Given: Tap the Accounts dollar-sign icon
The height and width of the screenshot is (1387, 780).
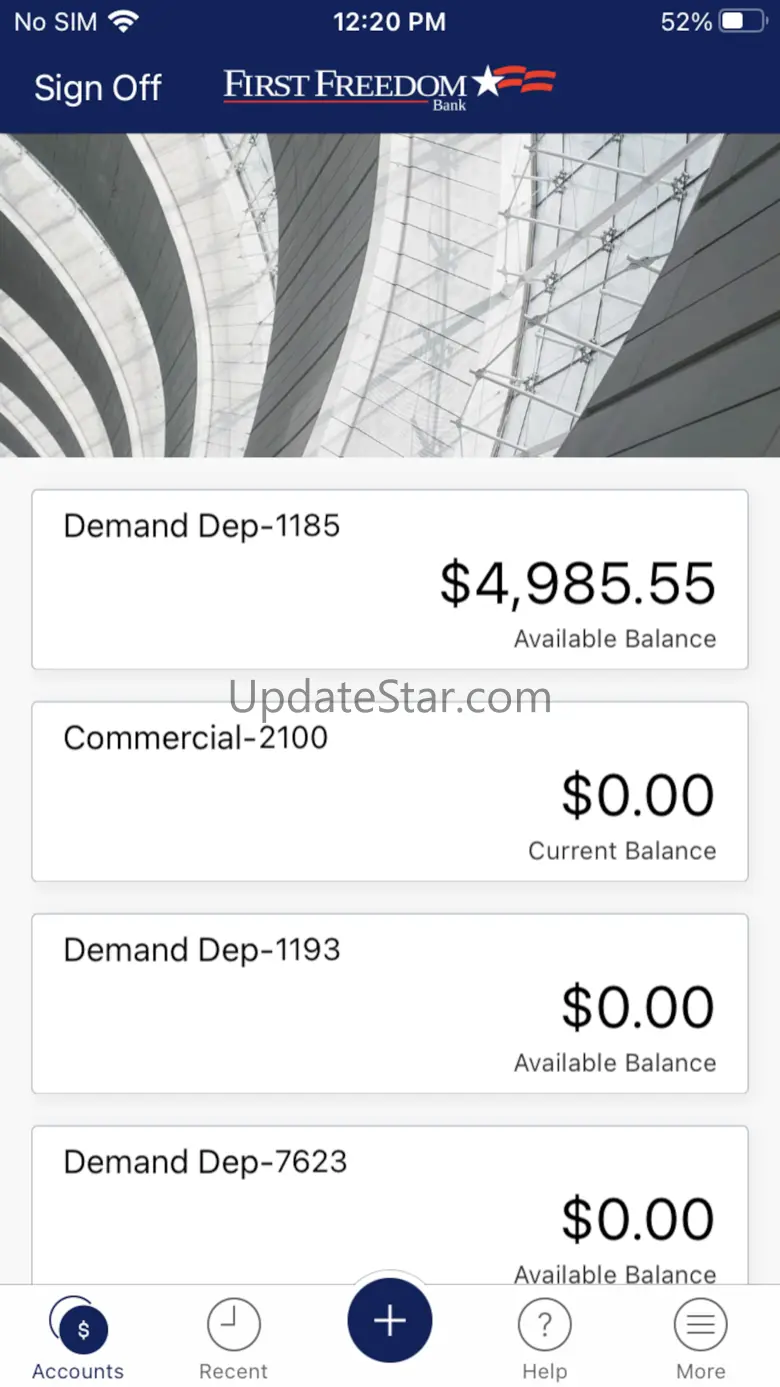Looking at the screenshot, I should tap(82, 1328).
